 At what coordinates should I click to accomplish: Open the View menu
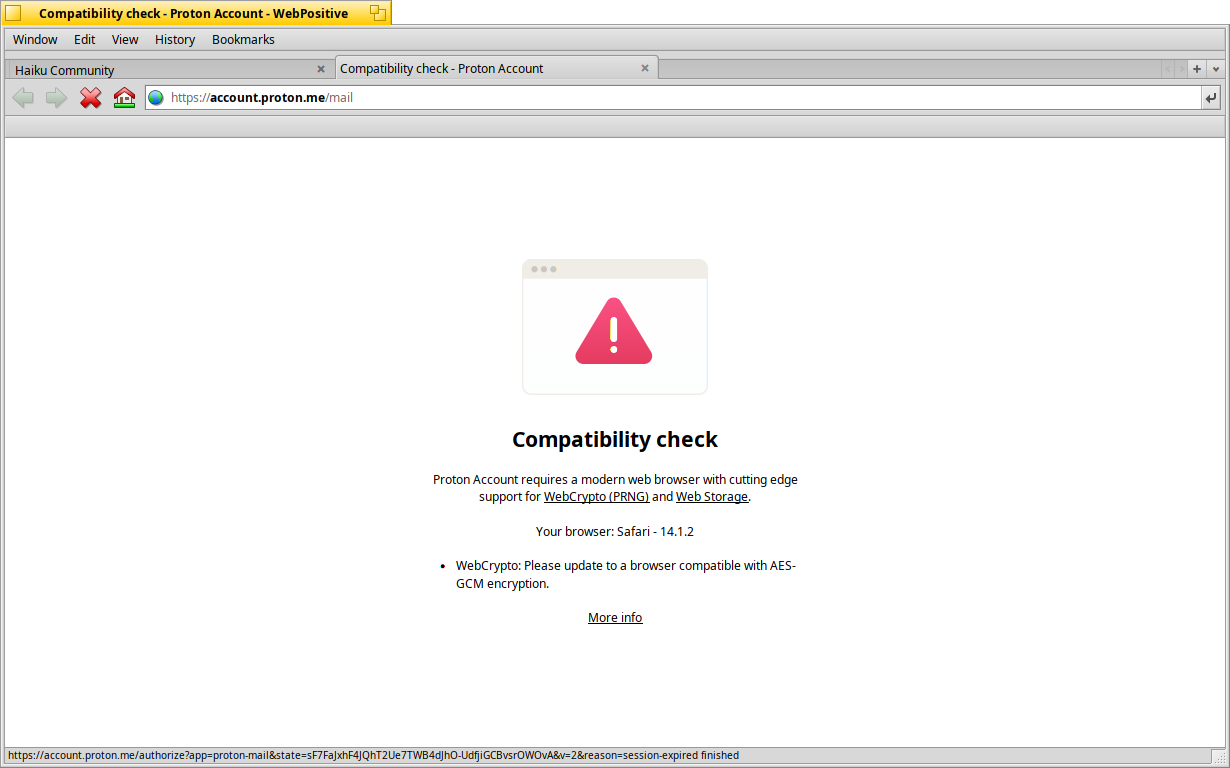point(125,40)
